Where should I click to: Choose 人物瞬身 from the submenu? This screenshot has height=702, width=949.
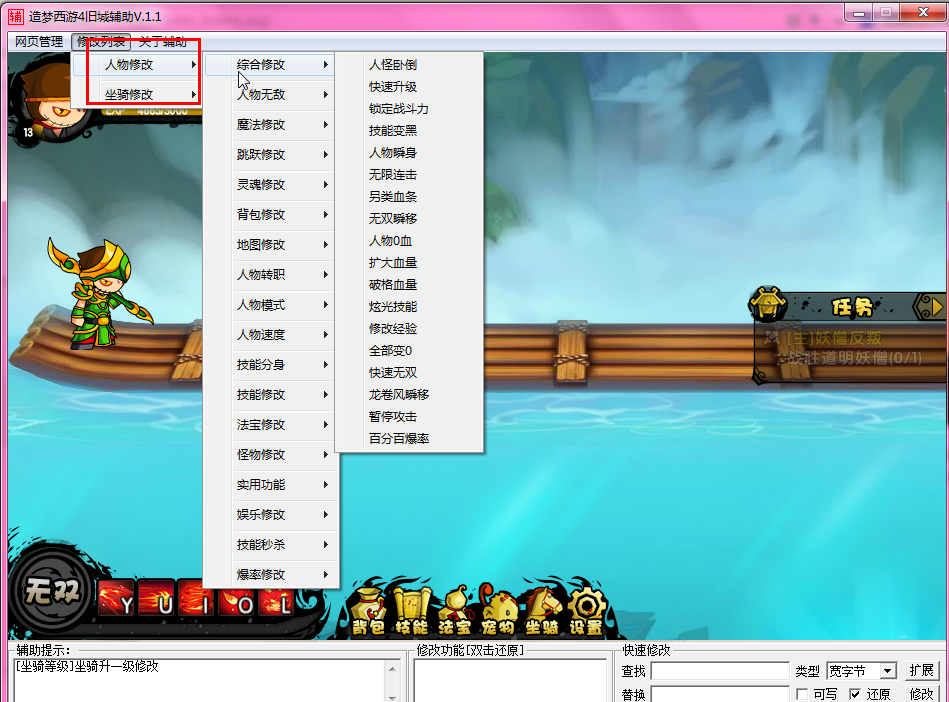410,153
